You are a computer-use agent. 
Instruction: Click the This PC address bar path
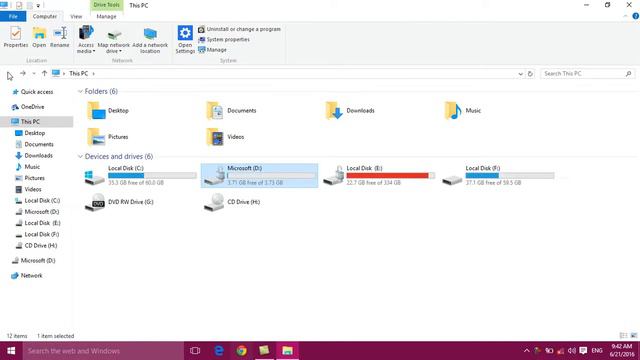coord(78,73)
